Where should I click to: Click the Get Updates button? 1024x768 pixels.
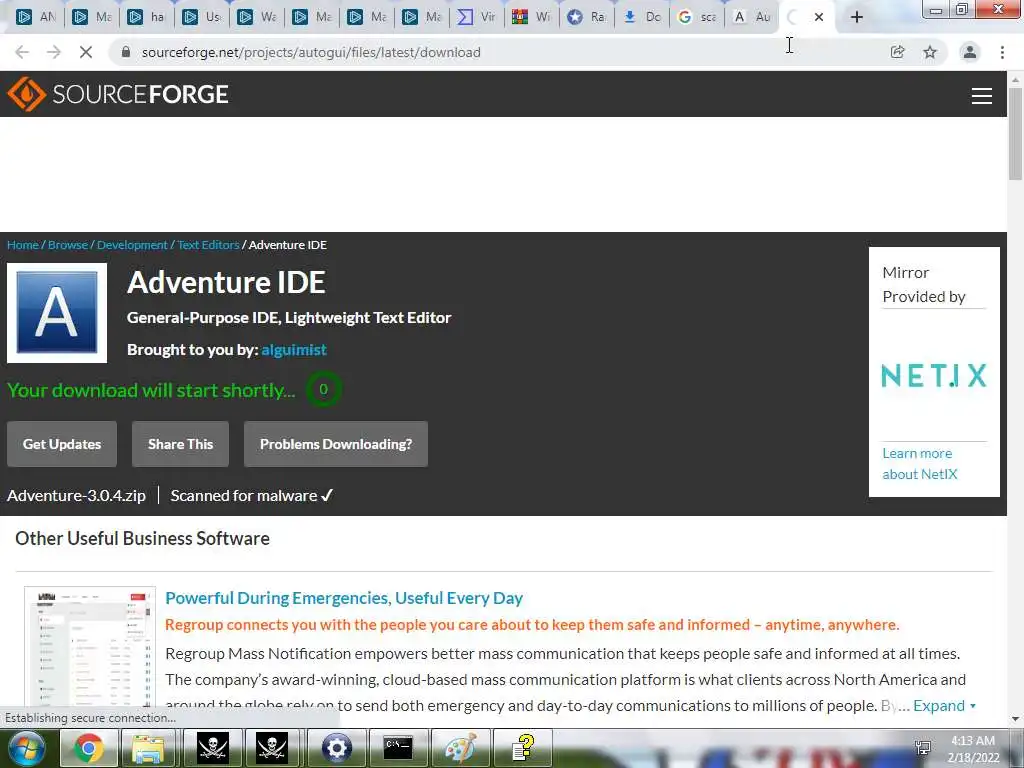[x=62, y=444]
